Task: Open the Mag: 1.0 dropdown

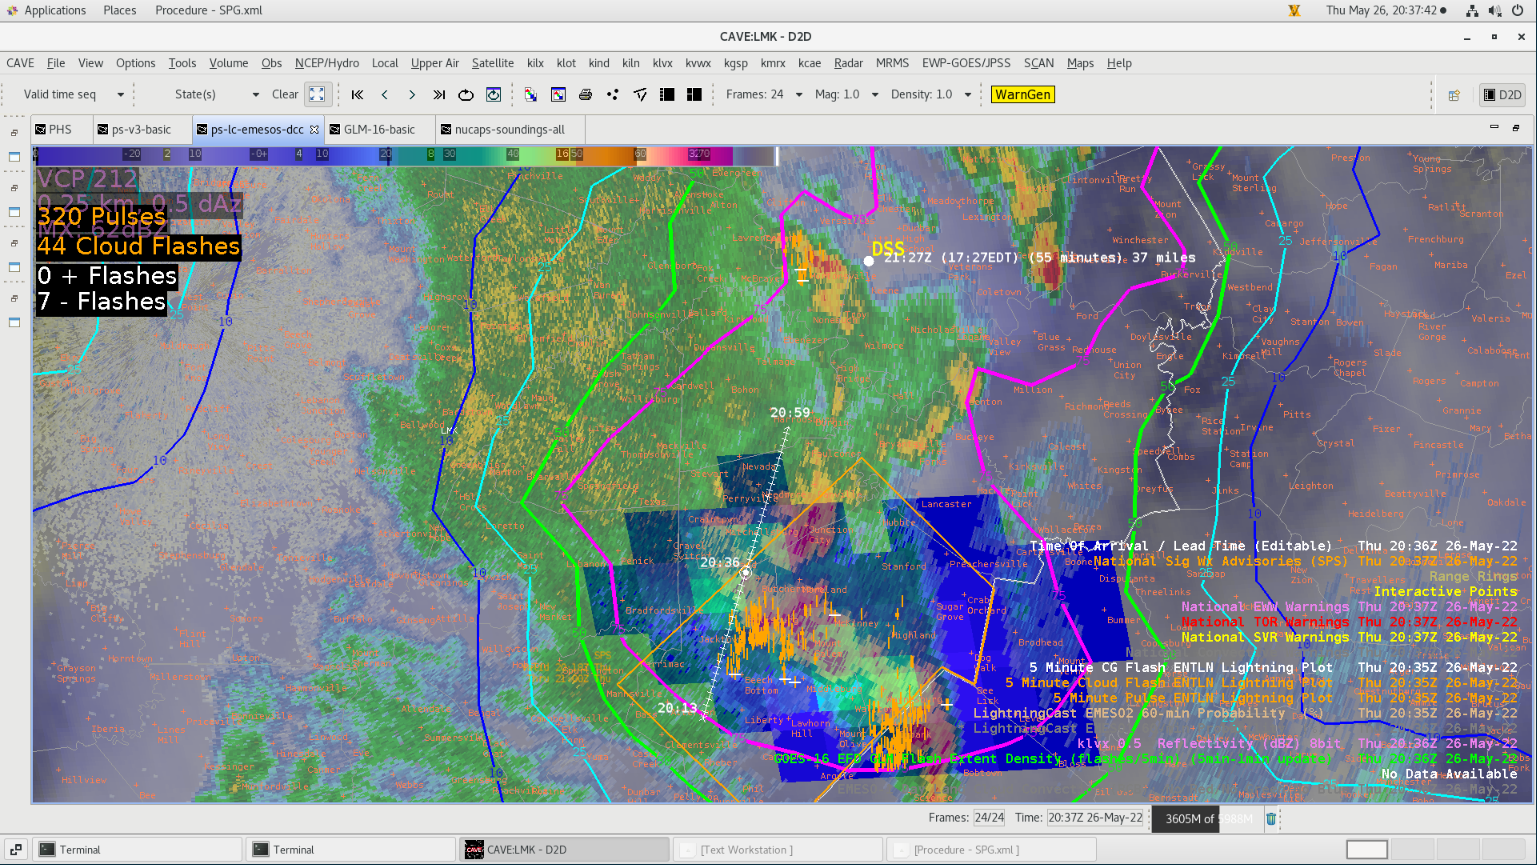Action: tap(874, 94)
